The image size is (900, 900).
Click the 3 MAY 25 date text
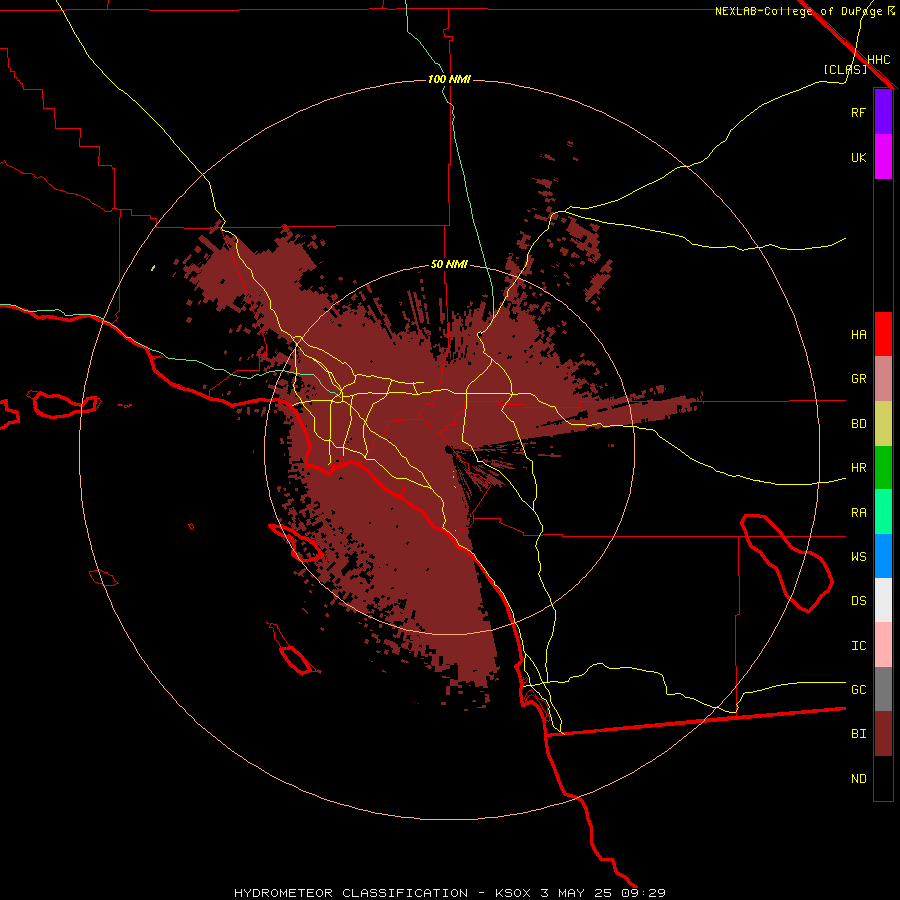pyautogui.click(x=577, y=893)
